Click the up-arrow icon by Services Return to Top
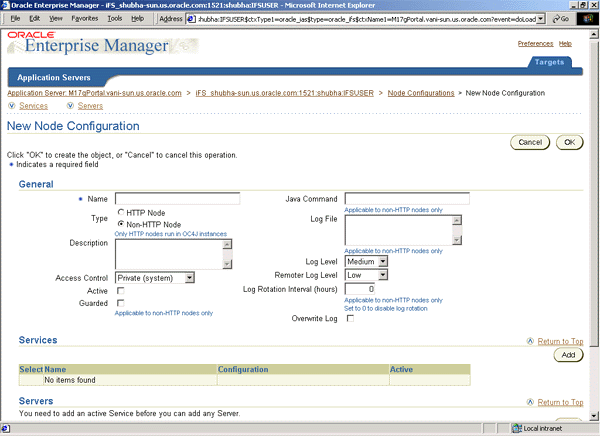This screenshot has height=436, width=600. 530,341
